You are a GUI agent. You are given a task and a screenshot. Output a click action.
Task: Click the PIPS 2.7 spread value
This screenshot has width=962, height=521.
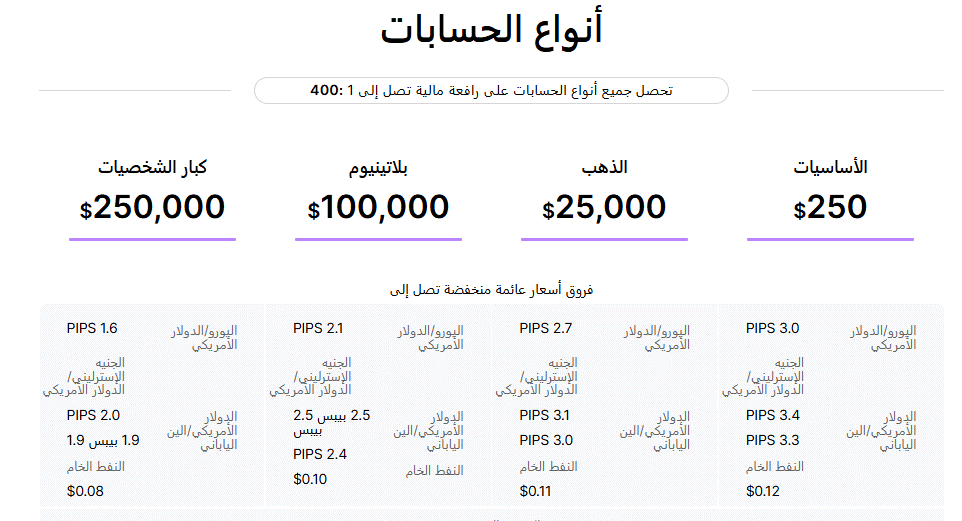click(x=546, y=328)
